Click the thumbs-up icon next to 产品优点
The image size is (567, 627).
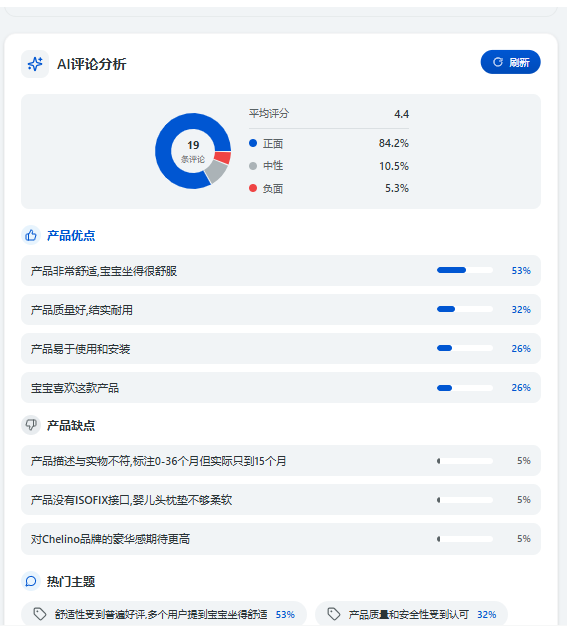pyautogui.click(x=31, y=236)
